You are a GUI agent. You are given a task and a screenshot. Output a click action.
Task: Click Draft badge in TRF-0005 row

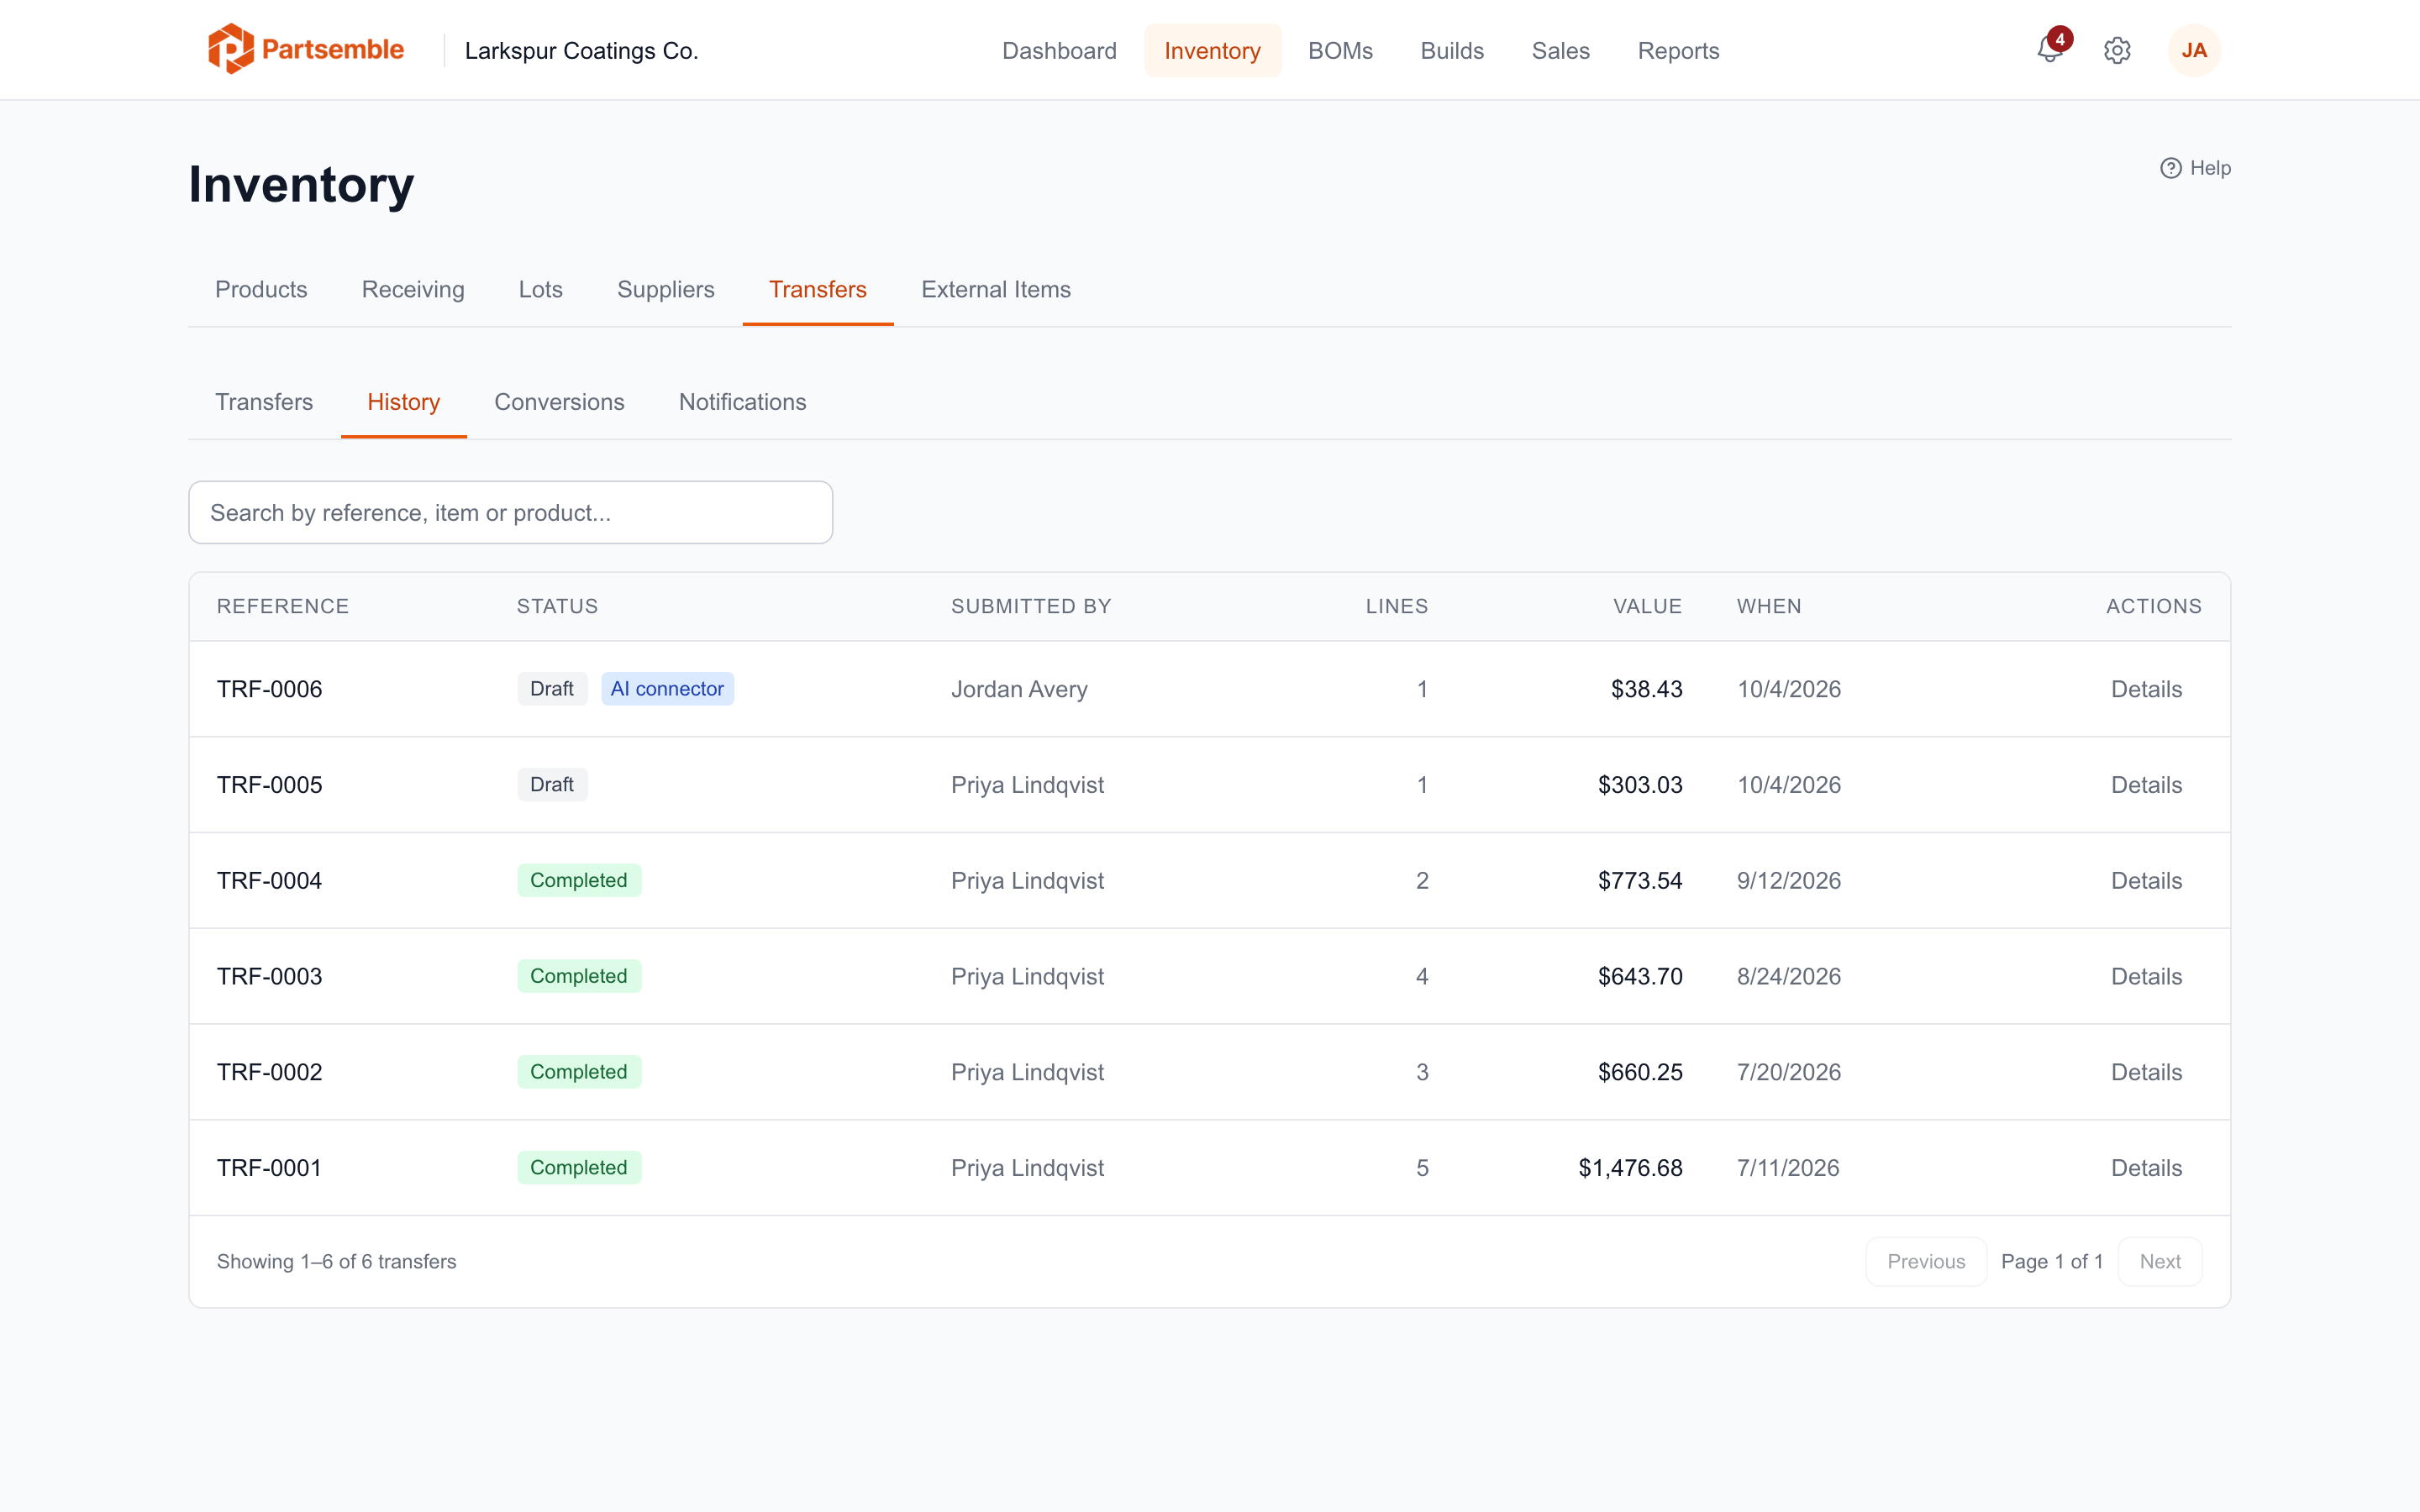click(552, 784)
